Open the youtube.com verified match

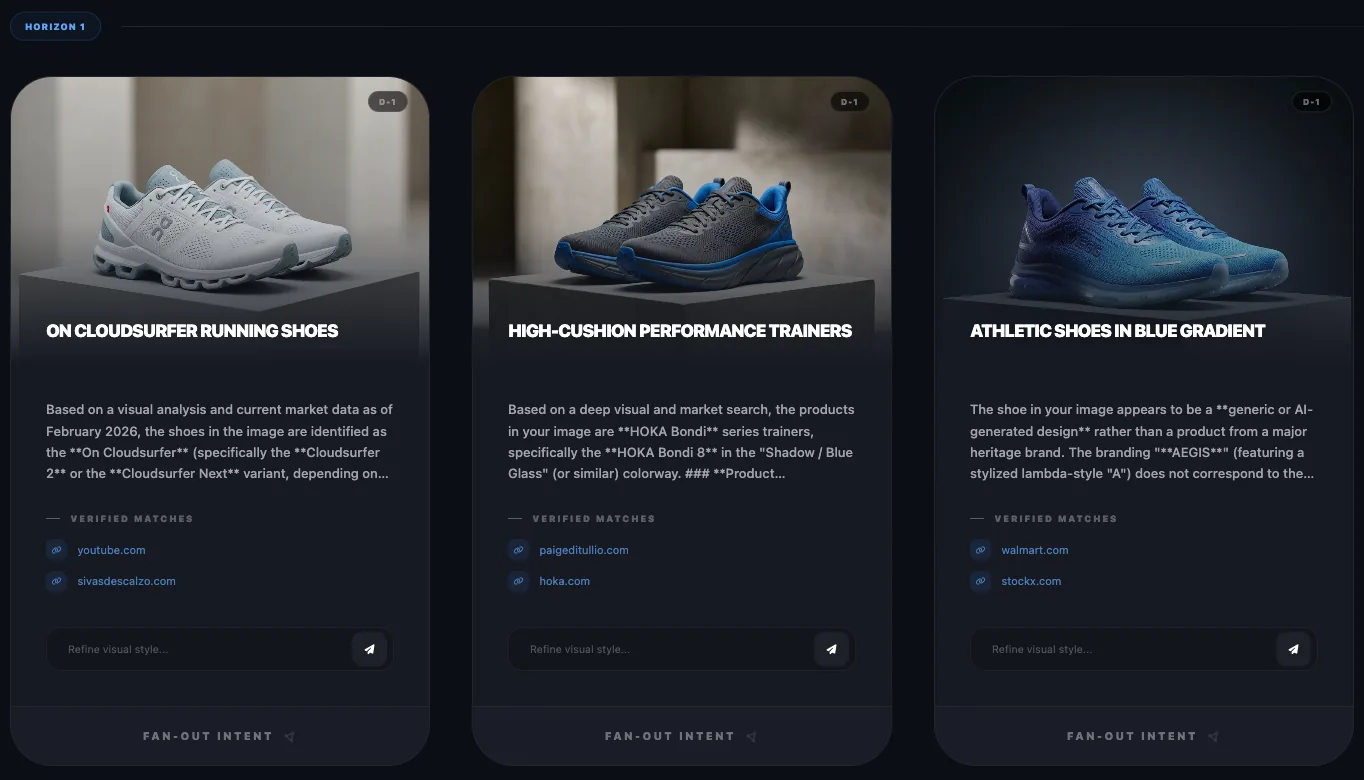(111, 550)
